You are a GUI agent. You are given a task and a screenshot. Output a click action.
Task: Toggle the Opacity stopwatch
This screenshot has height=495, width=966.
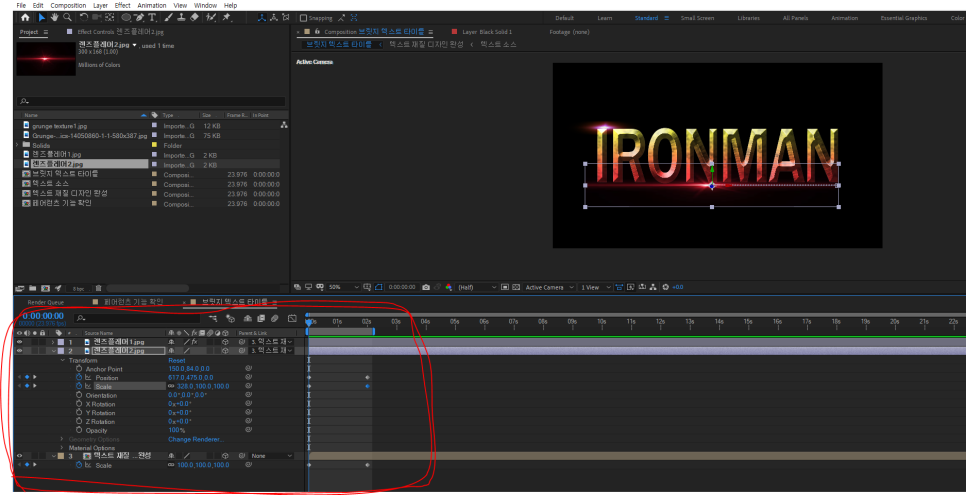[79, 430]
